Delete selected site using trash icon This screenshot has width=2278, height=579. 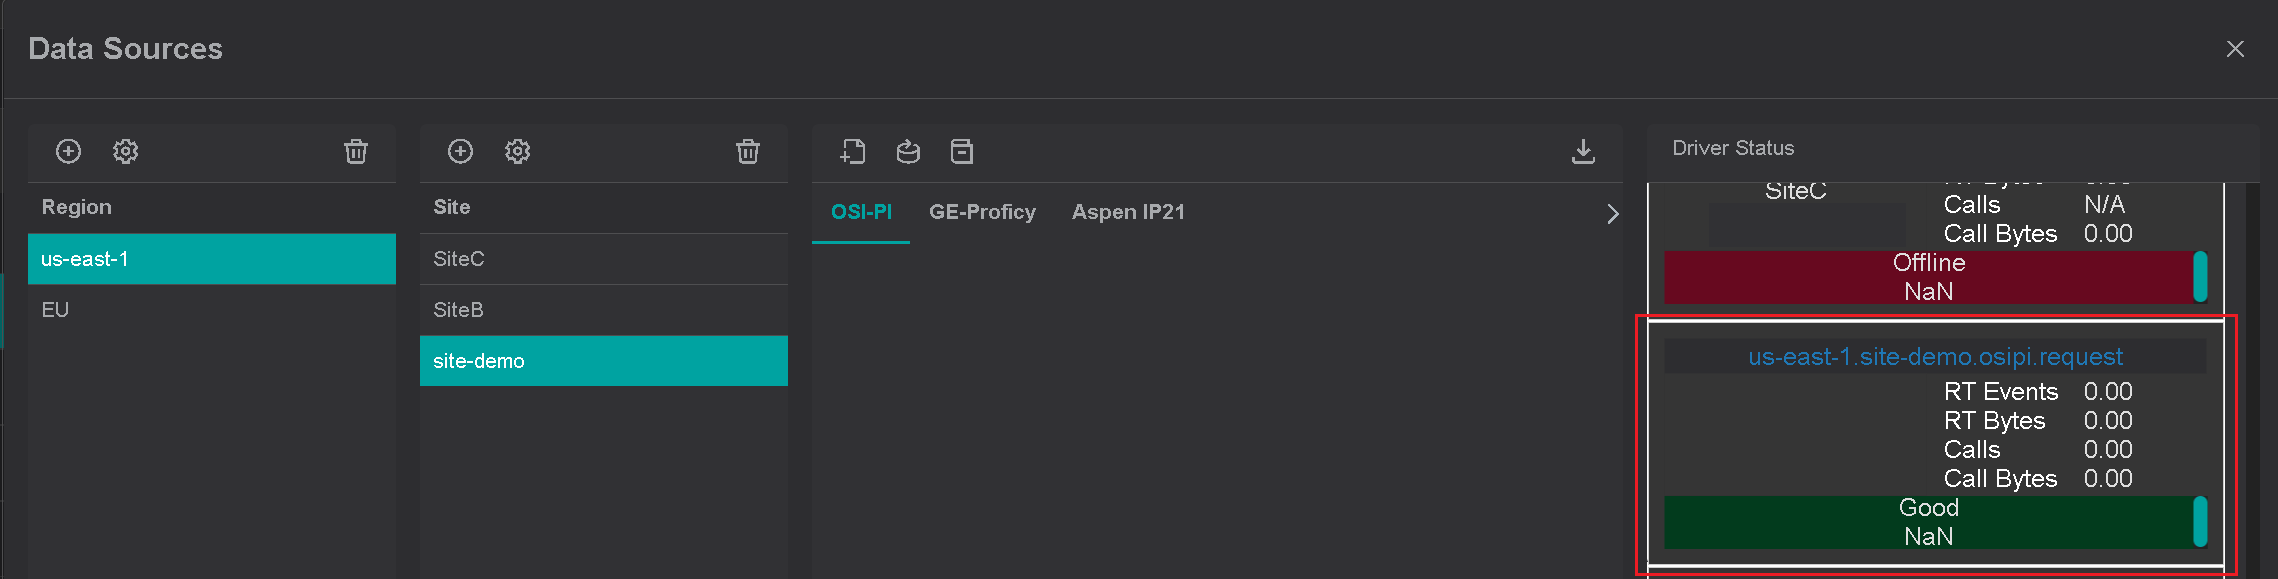748,151
